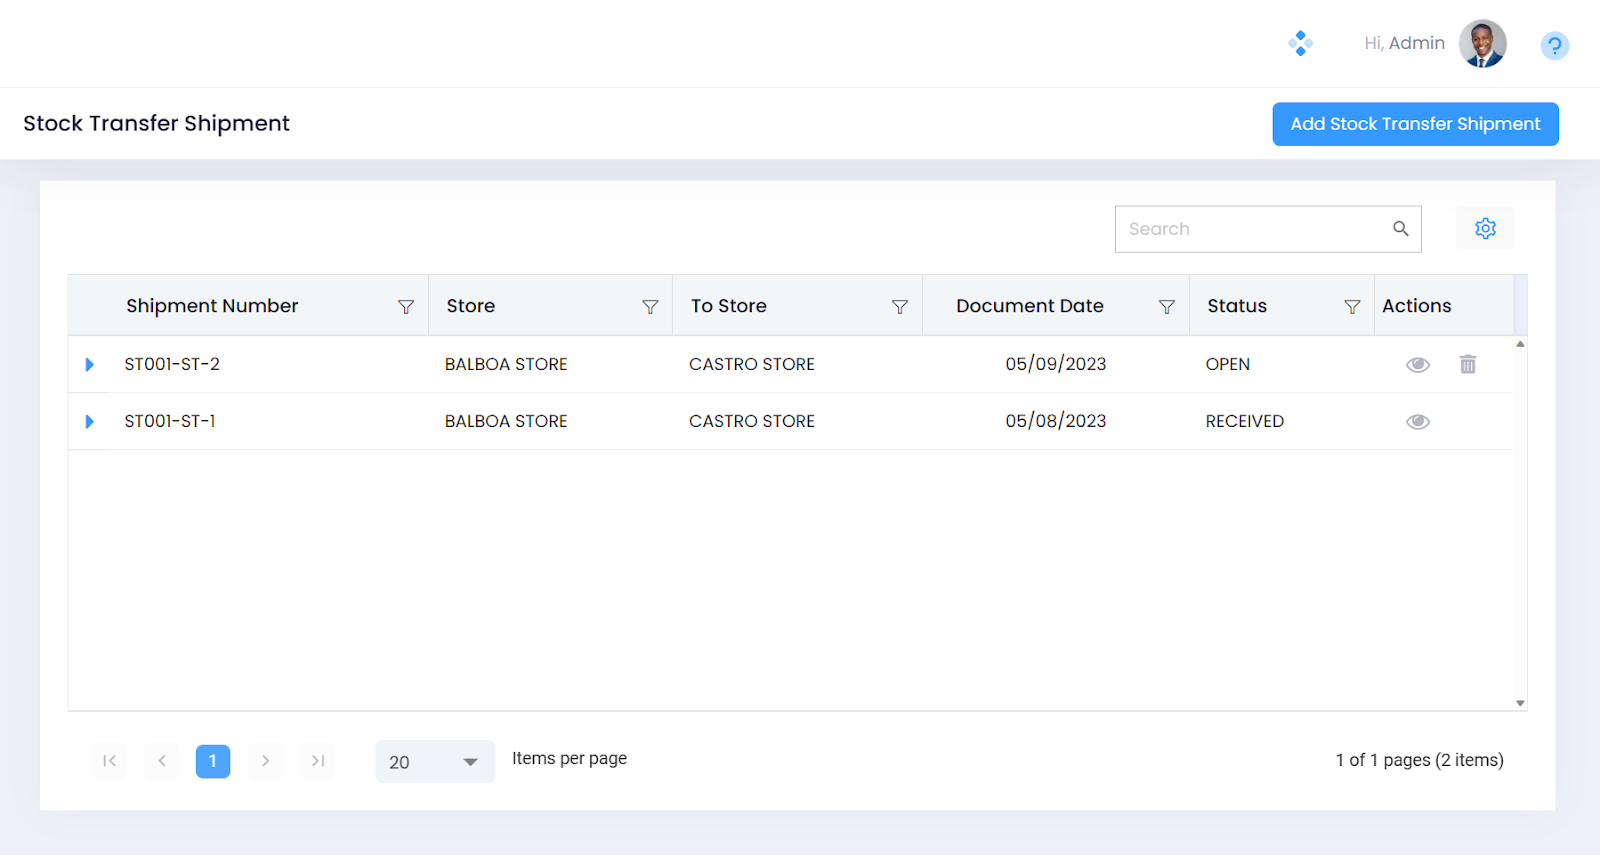Open Store column filter icon

click(x=650, y=307)
